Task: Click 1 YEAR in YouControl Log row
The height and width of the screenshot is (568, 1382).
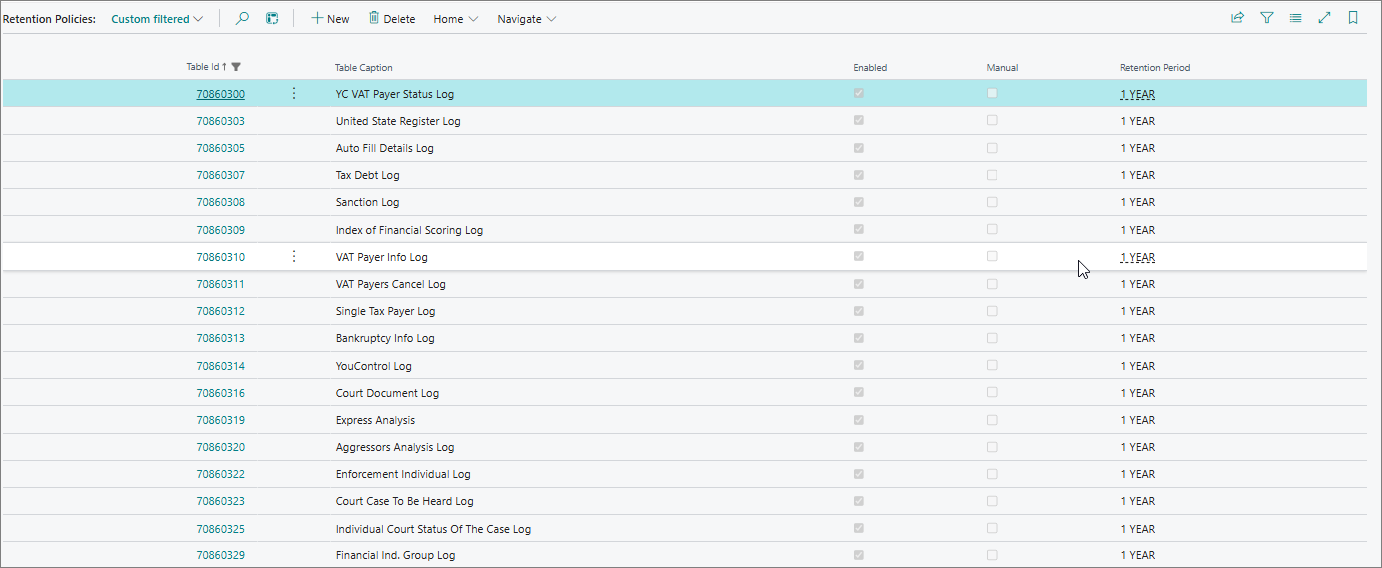Action: (1138, 366)
